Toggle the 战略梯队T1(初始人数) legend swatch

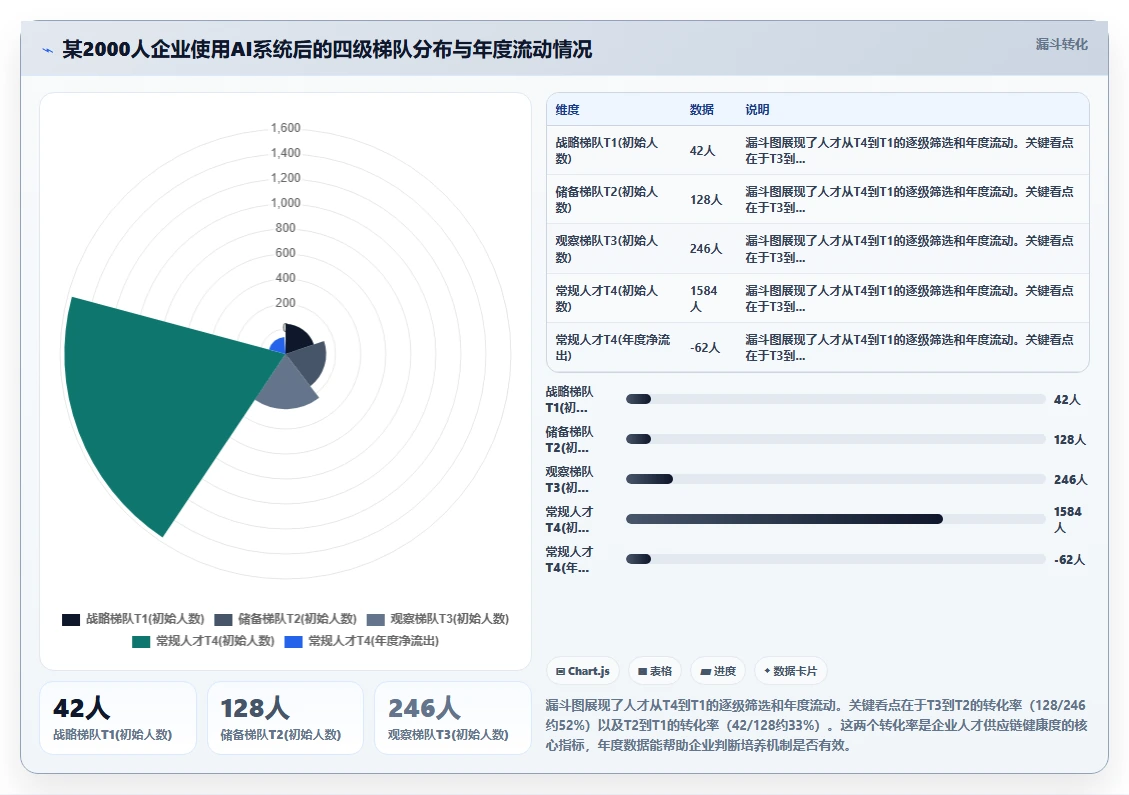point(71,619)
